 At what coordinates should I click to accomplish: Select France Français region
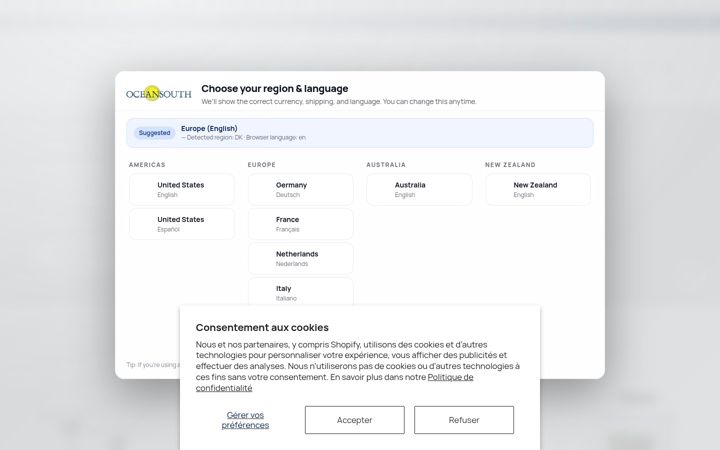click(x=301, y=224)
